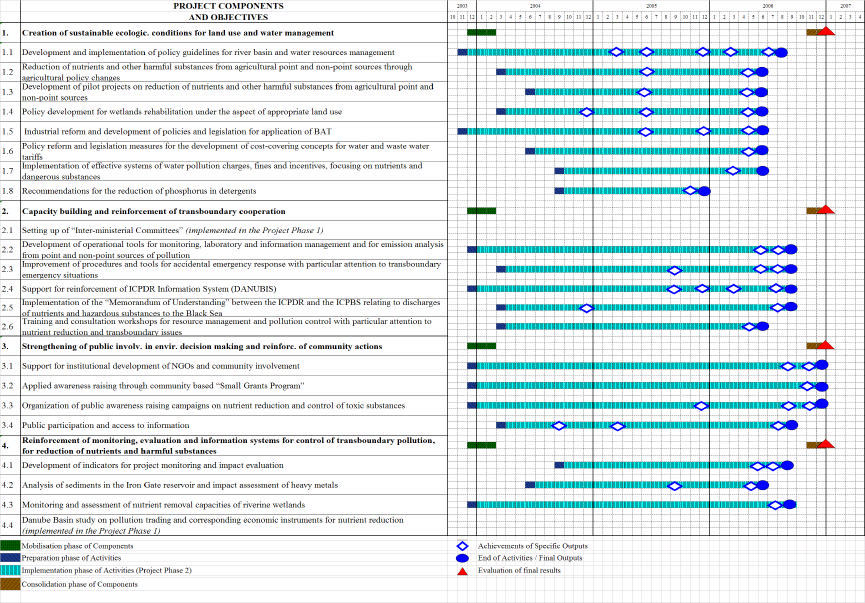Click the blue end circle on row 3.1

[821, 366]
